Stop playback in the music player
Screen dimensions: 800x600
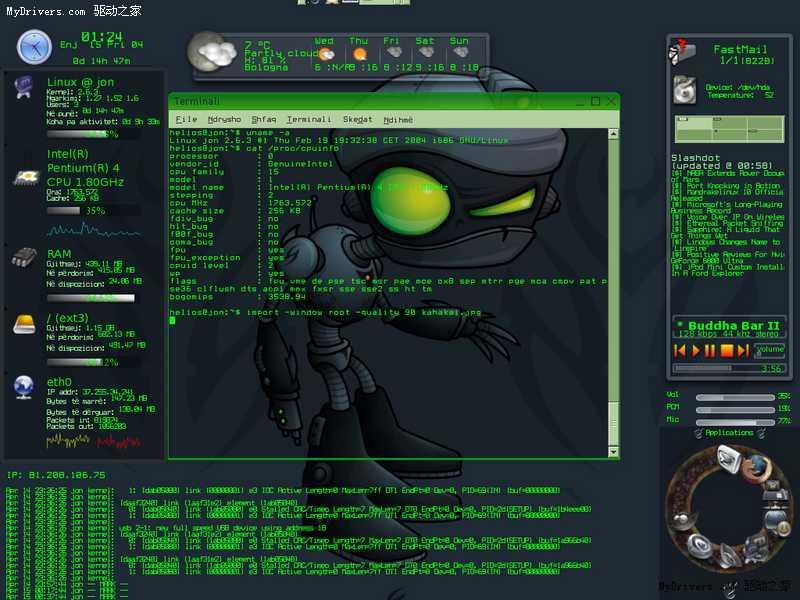click(x=727, y=351)
